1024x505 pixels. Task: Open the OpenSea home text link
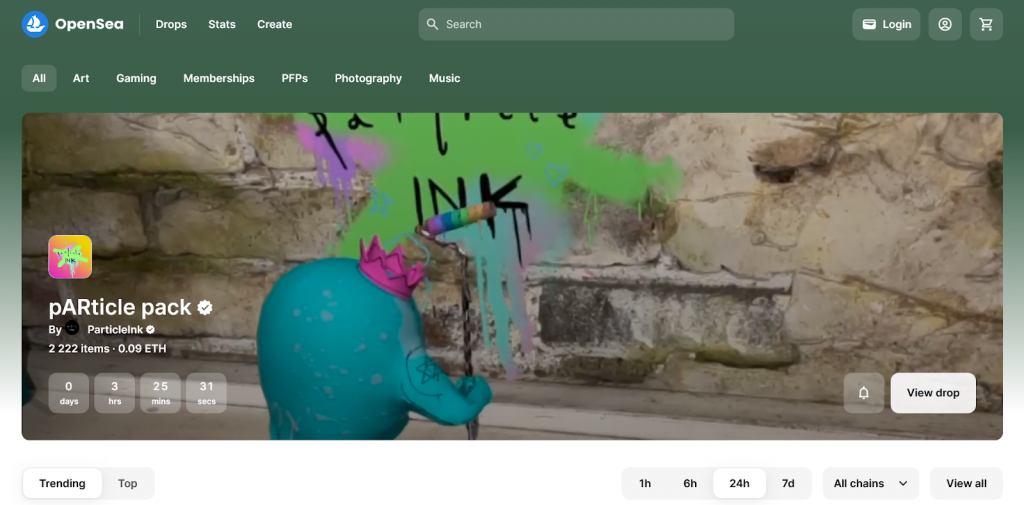click(89, 24)
